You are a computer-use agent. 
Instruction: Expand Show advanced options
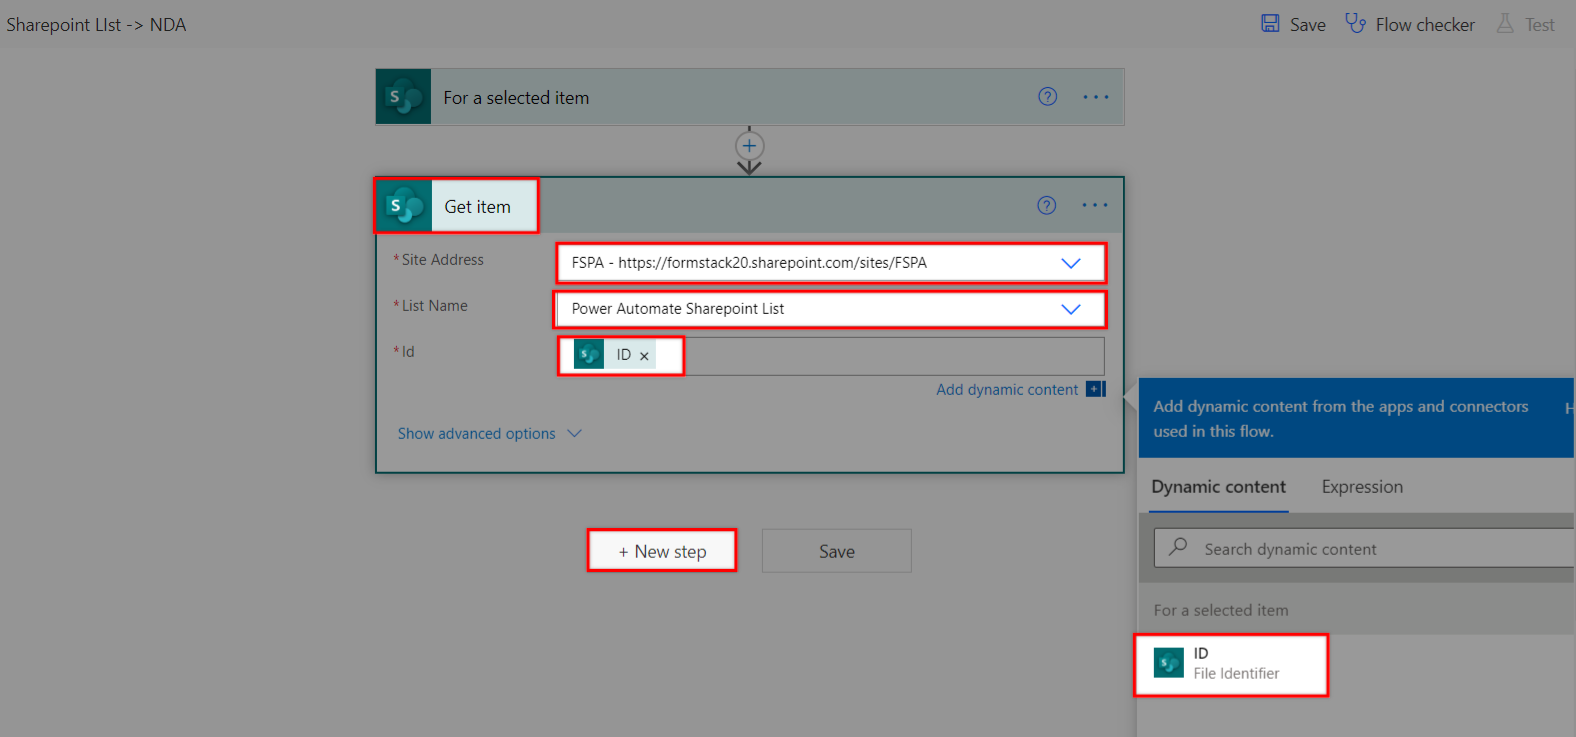coord(488,434)
